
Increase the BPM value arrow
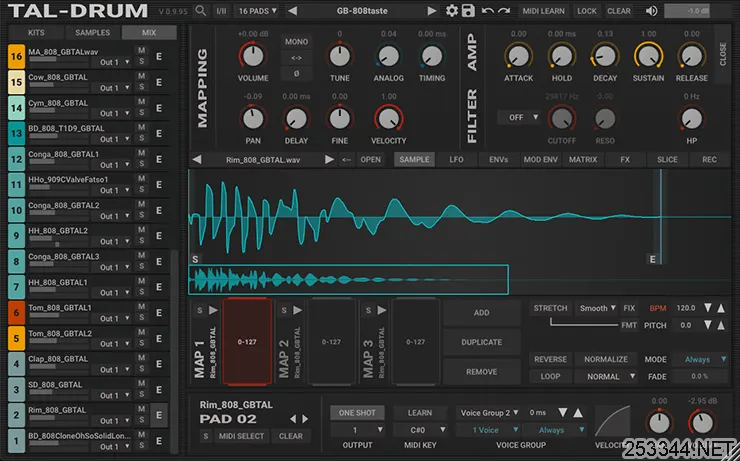click(x=721, y=308)
